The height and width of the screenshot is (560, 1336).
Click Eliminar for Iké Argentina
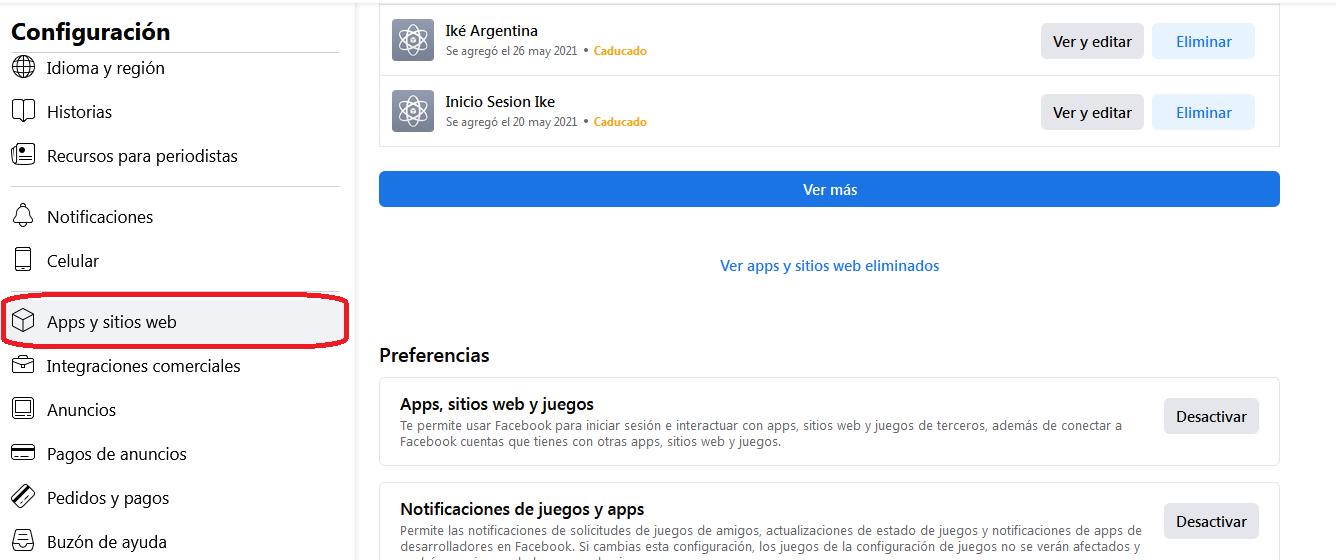[x=1203, y=42]
